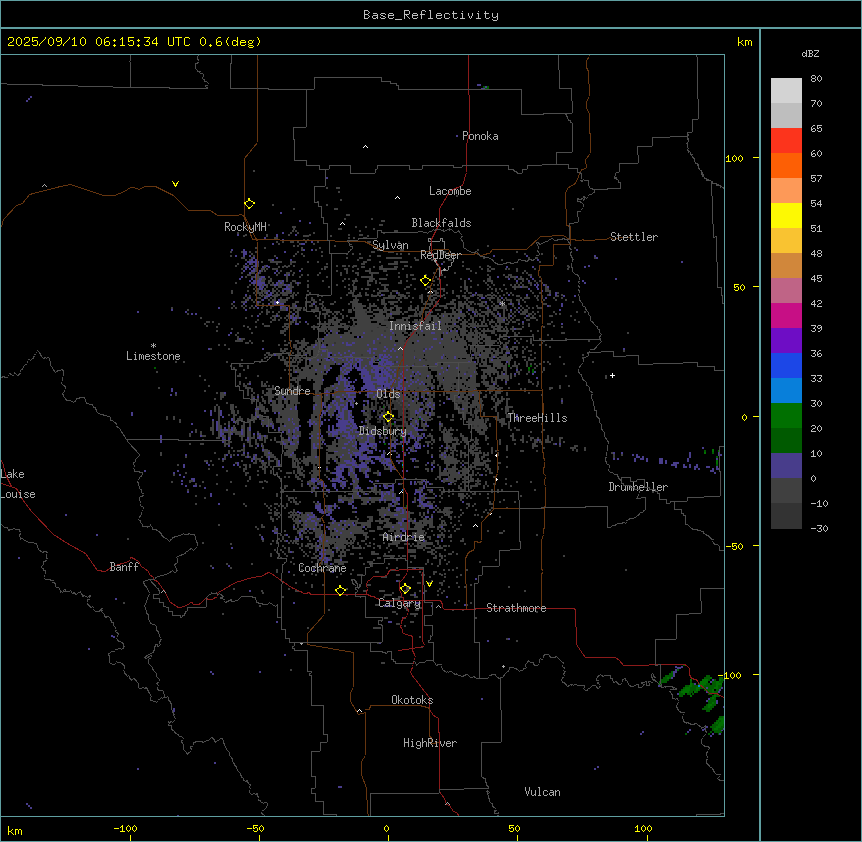The width and height of the screenshot is (862, 842).
Task: Click the yellow V marker north of RockyMH
Action: (x=175, y=184)
